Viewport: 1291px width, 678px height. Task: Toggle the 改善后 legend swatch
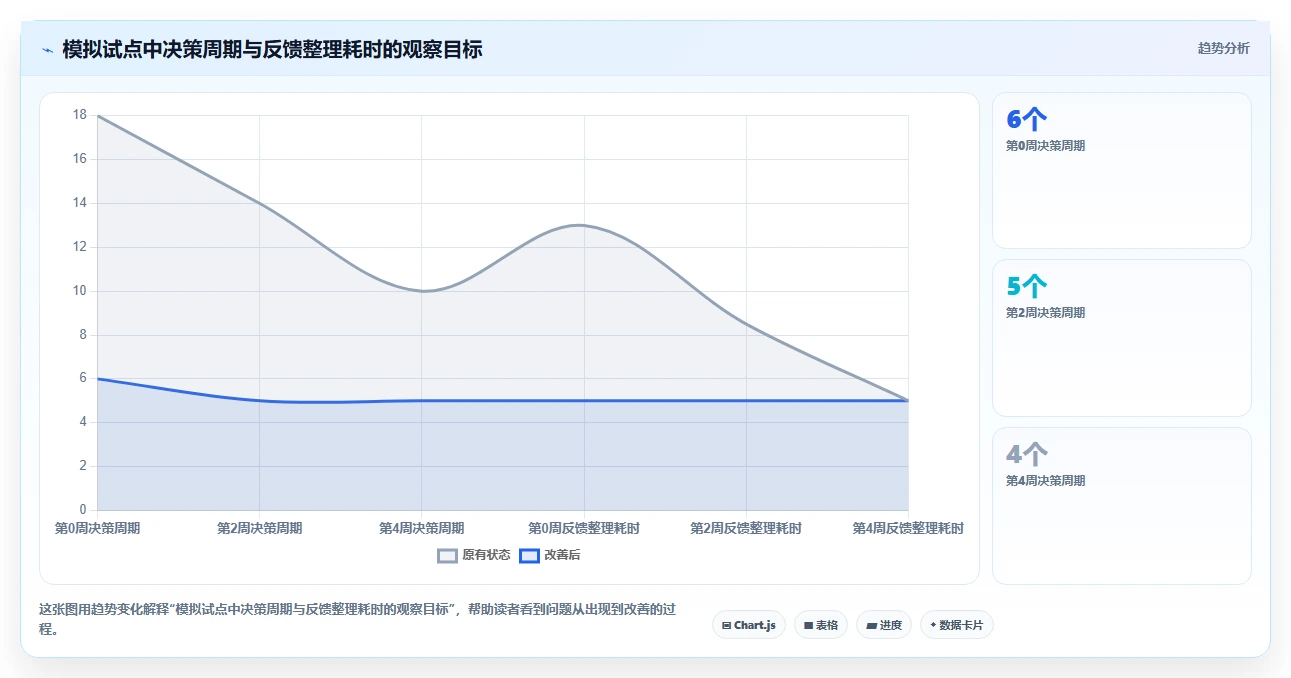pos(529,555)
